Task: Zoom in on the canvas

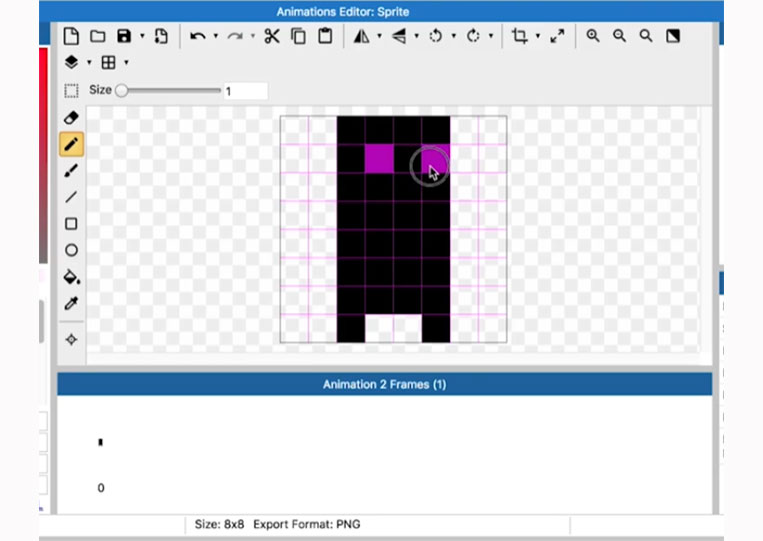Action: [x=593, y=36]
